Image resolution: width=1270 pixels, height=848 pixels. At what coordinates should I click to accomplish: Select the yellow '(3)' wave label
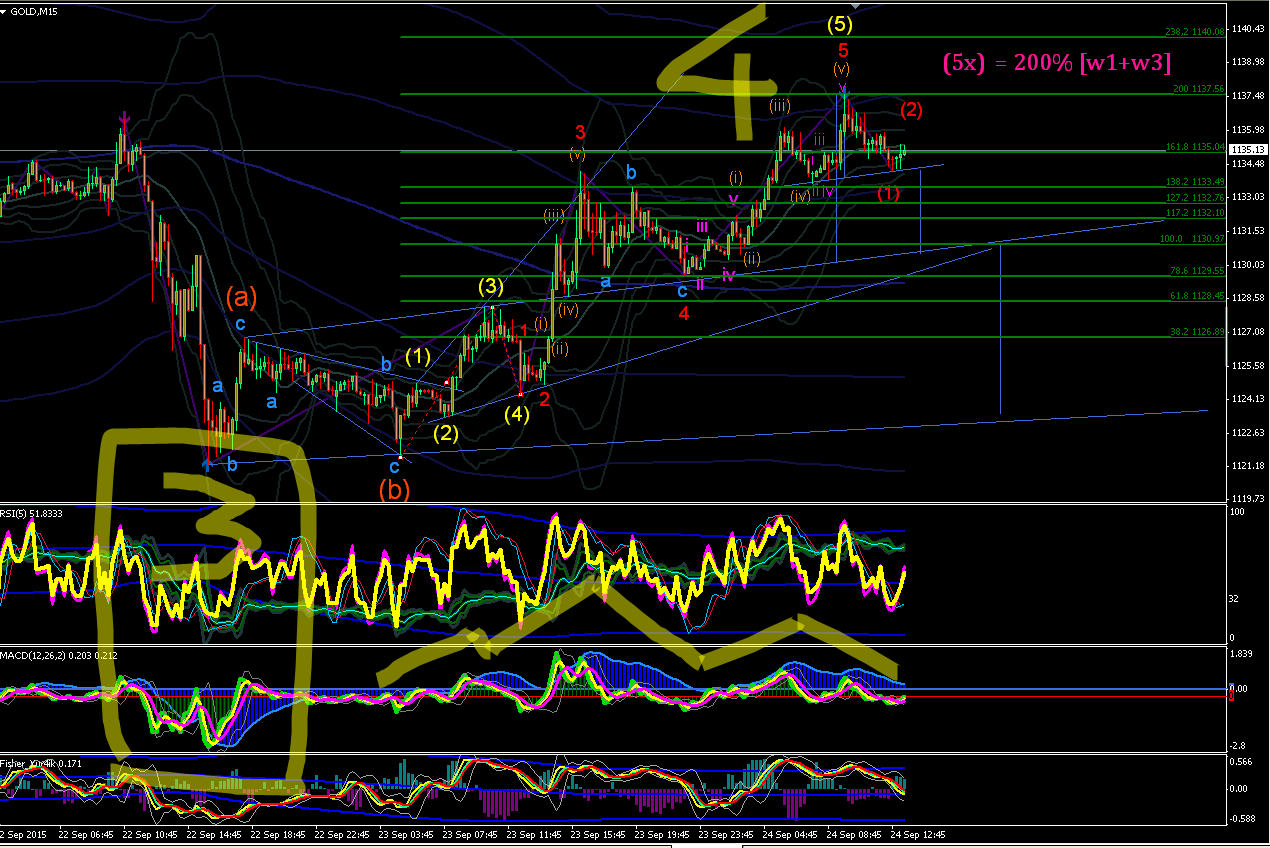tap(490, 287)
